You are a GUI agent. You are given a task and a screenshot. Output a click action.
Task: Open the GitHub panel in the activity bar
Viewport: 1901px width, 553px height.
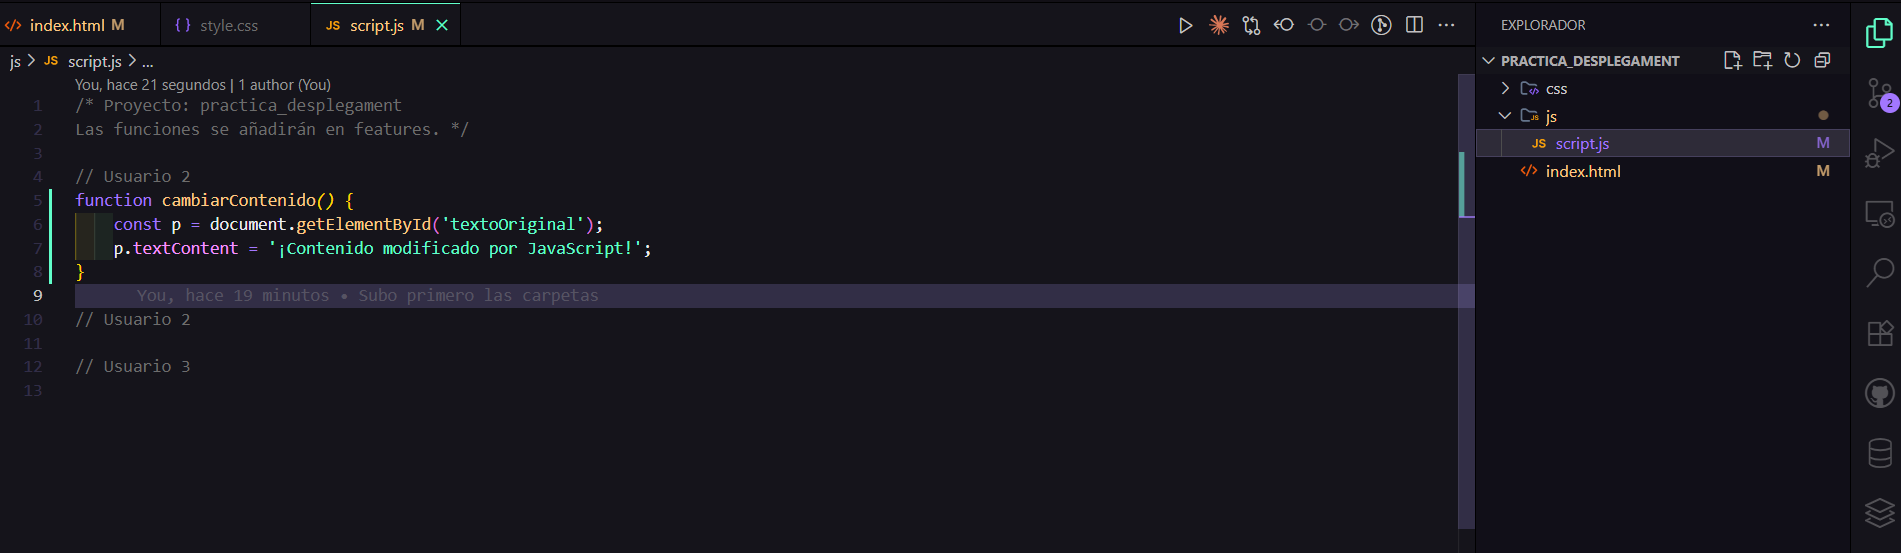1880,393
